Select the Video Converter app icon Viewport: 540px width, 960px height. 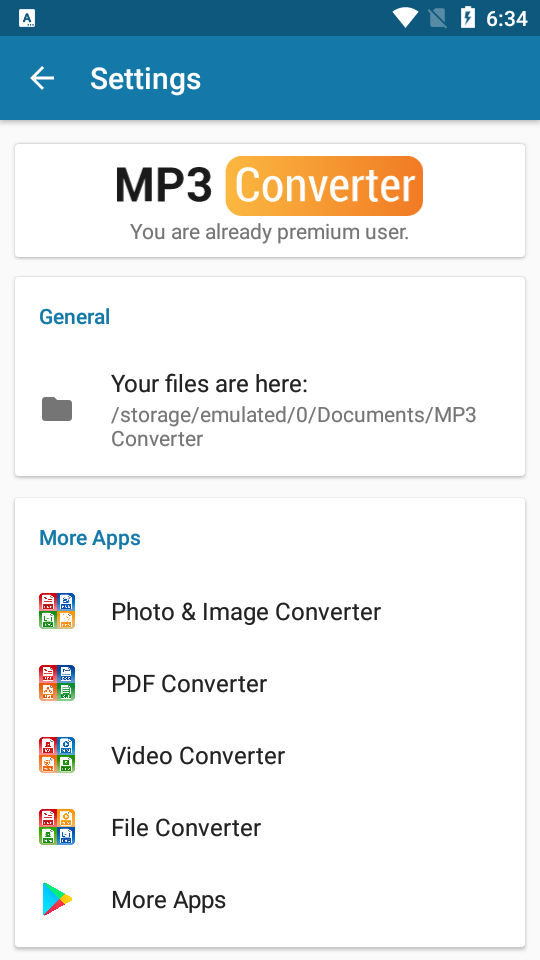tap(57, 755)
